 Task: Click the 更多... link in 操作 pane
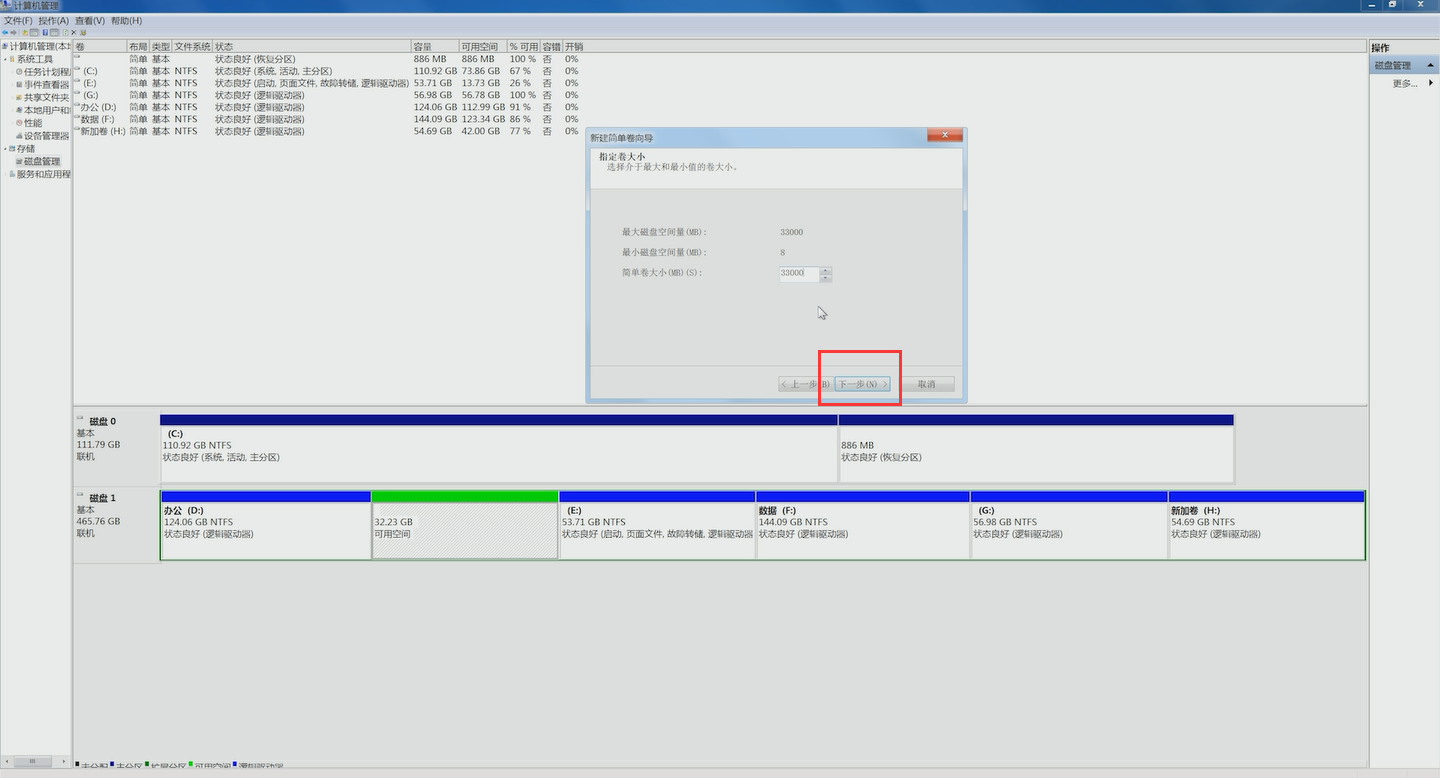[1405, 83]
